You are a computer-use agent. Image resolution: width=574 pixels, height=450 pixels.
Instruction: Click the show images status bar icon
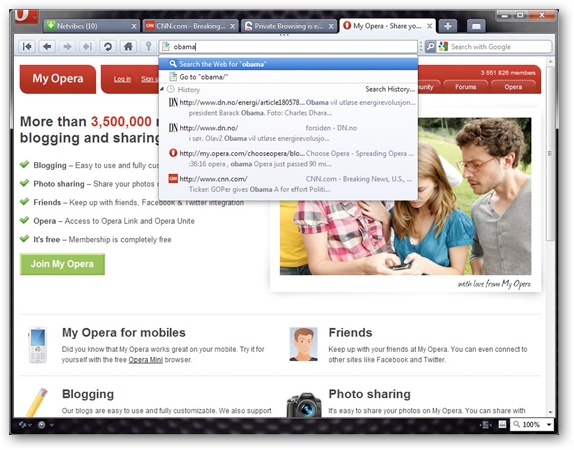(x=502, y=424)
